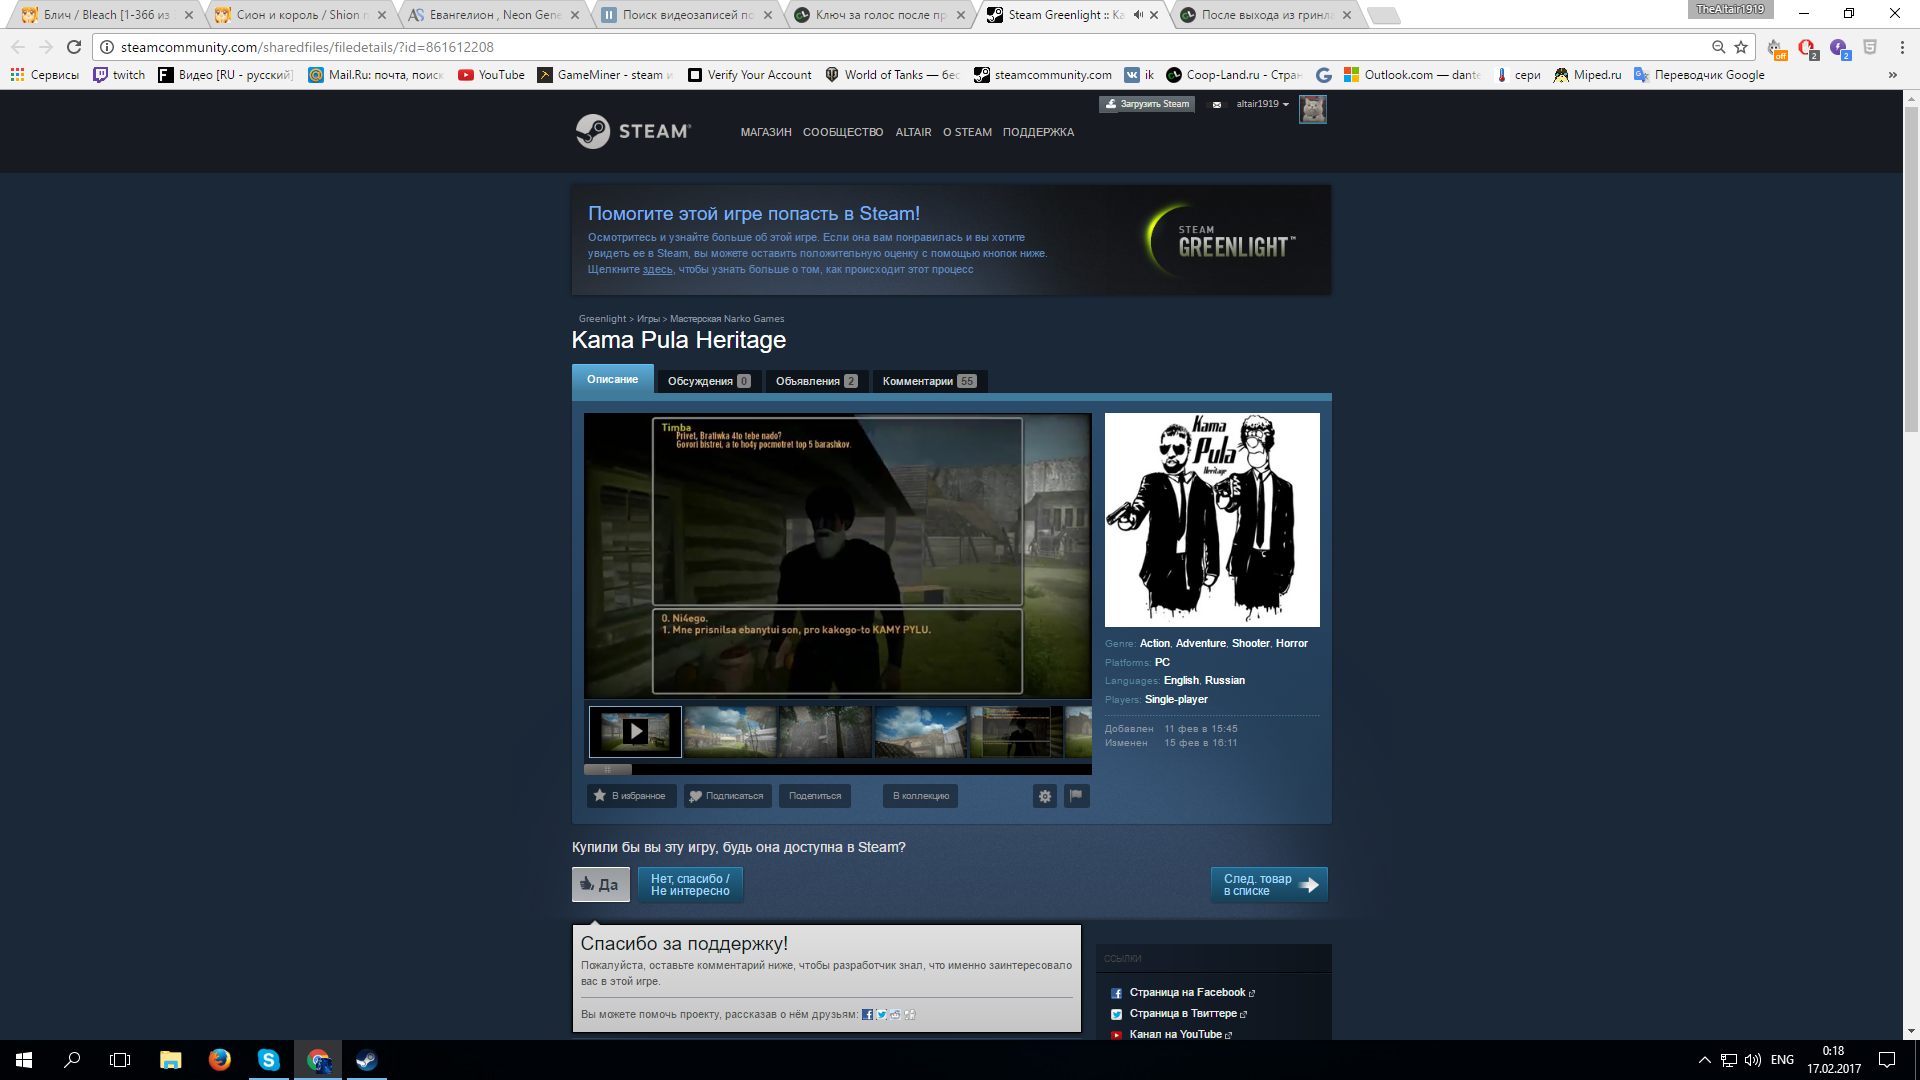The width and height of the screenshot is (1920, 1080).
Task: Close the 'Поиск видеозаписей' browser tab
Action: coord(767,15)
